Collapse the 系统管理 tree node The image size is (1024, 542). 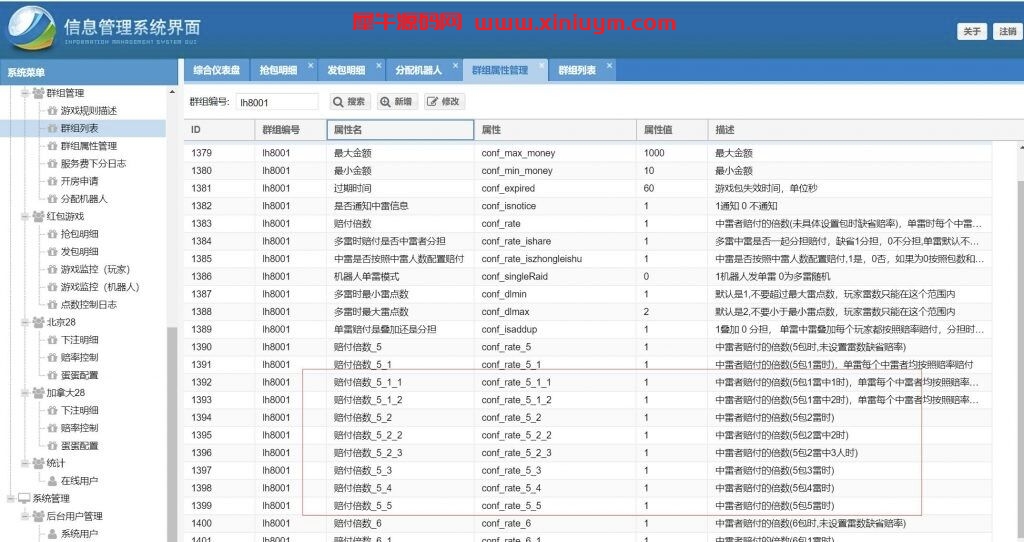click(x=10, y=499)
